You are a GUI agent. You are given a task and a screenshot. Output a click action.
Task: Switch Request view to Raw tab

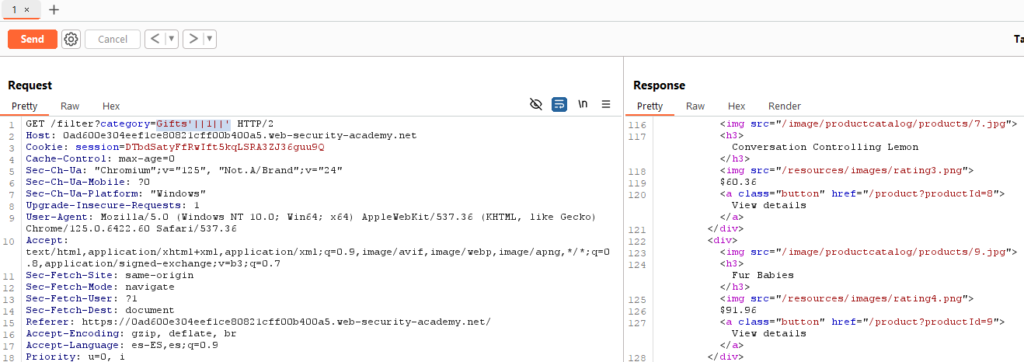pos(70,106)
